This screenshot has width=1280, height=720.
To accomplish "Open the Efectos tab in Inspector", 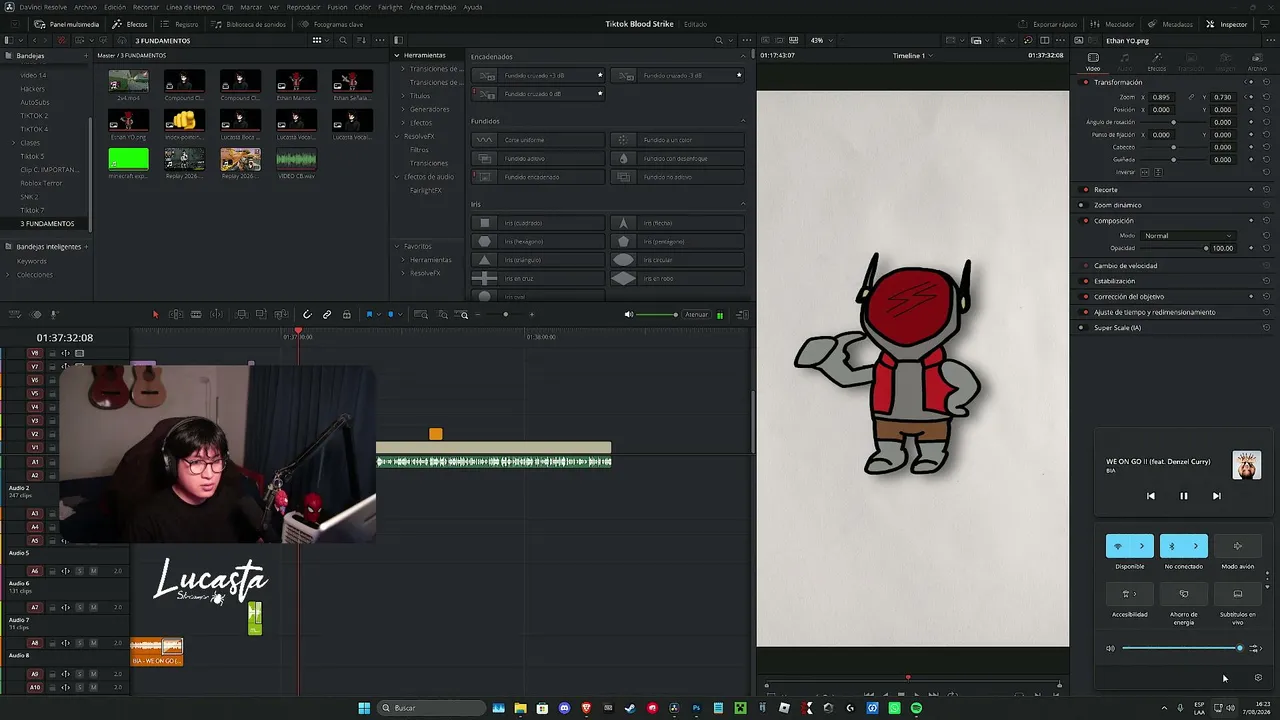I will pos(1156,61).
